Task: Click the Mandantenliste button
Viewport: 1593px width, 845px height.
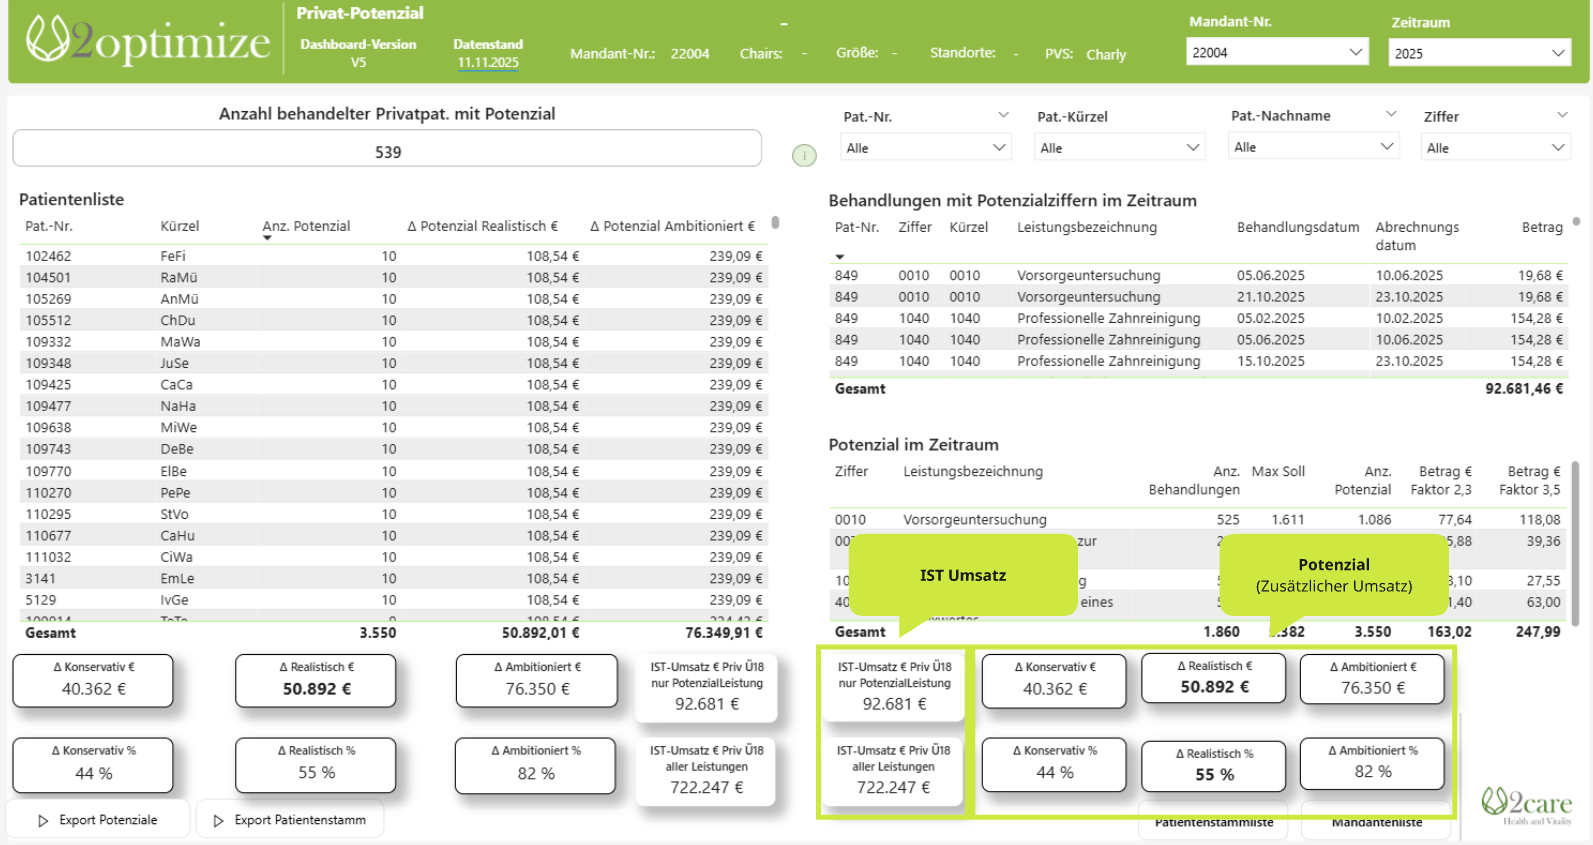Action: (x=1376, y=822)
